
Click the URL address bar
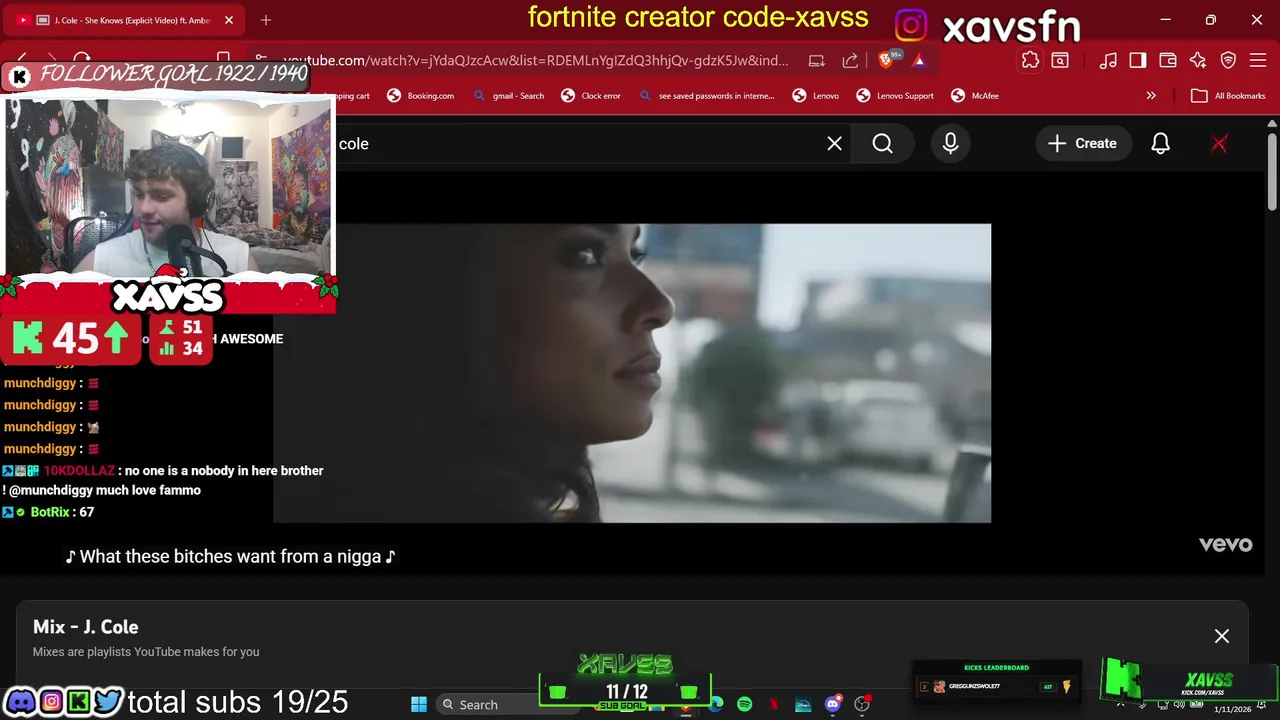(535, 61)
